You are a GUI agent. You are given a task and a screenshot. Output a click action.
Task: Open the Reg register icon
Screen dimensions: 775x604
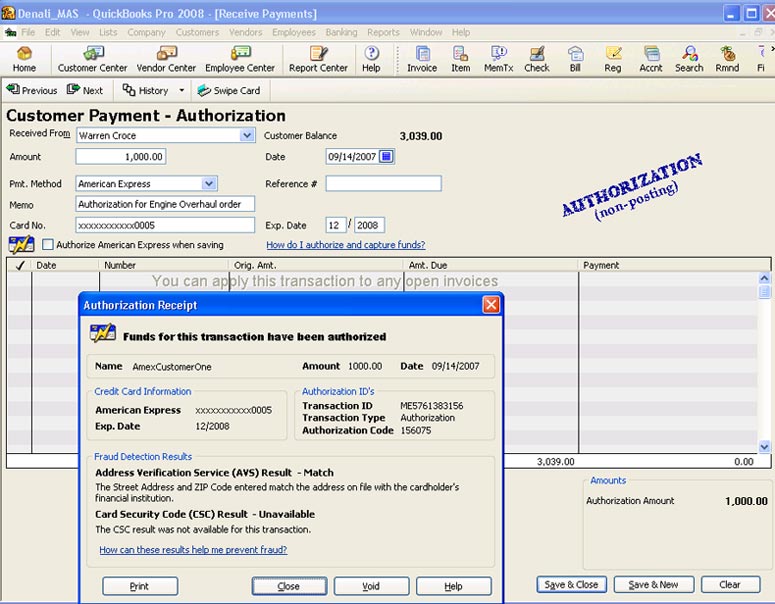pyautogui.click(x=613, y=59)
